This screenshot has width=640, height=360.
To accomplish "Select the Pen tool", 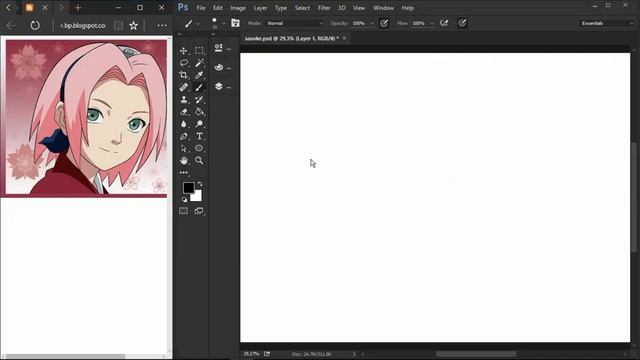I will (184, 136).
